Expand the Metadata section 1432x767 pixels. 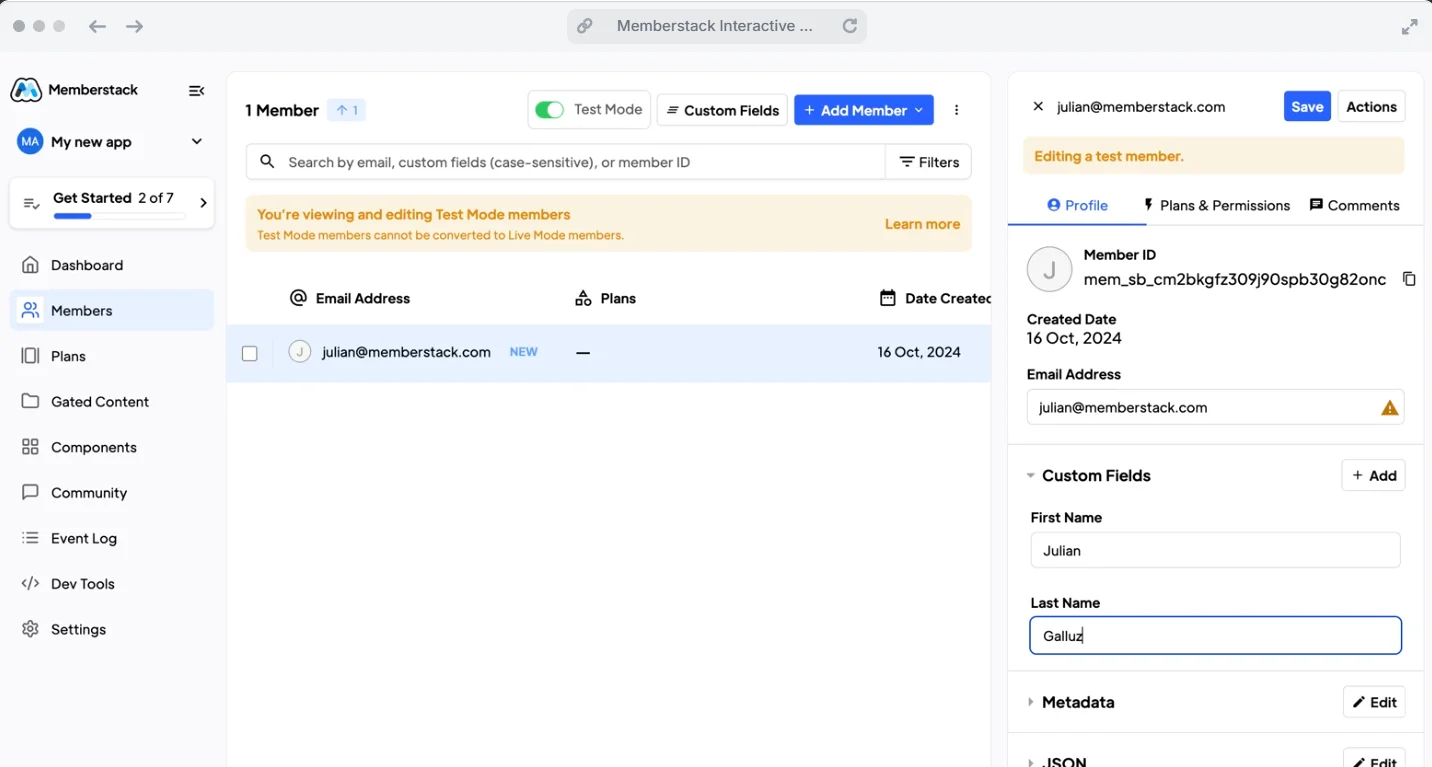click(x=1030, y=702)
